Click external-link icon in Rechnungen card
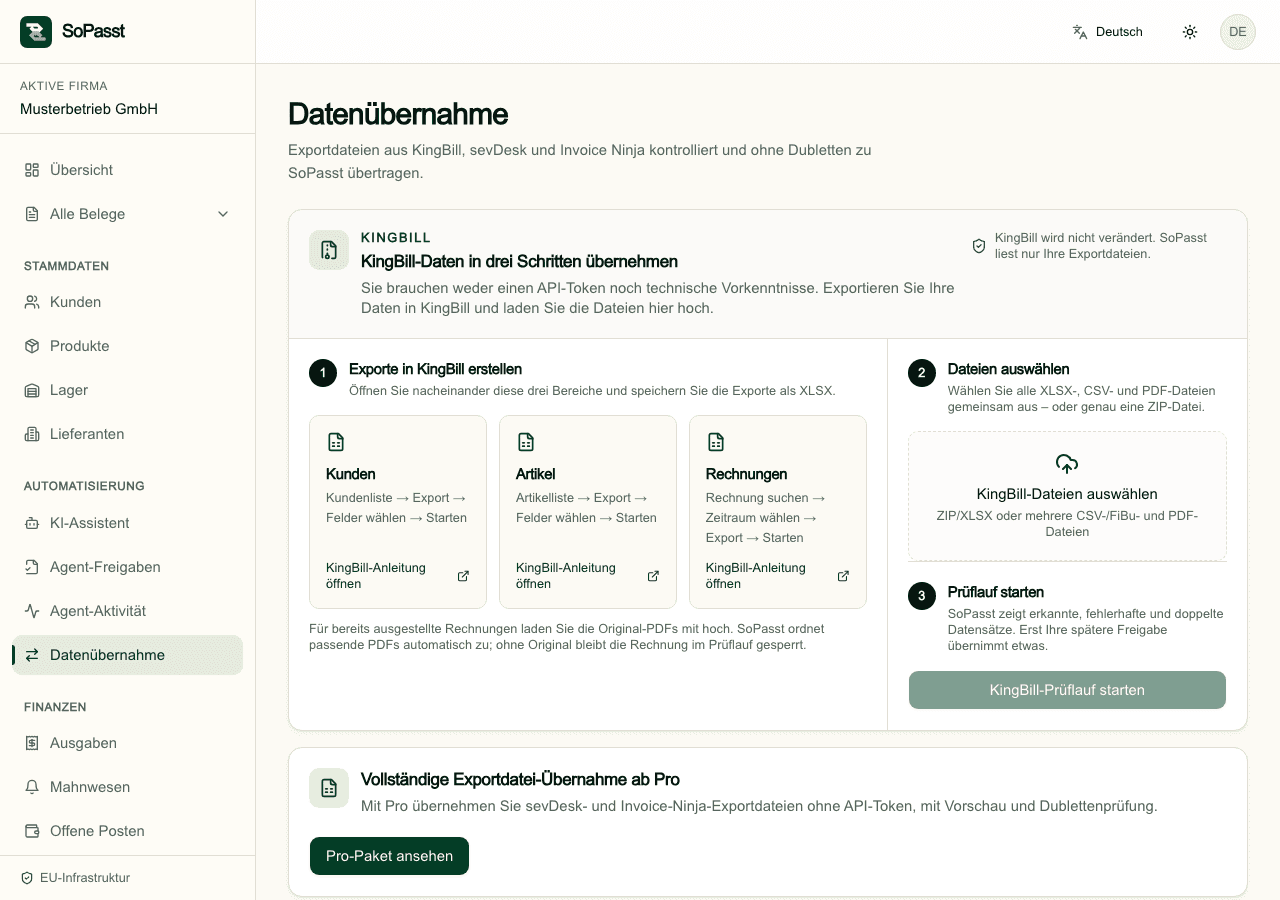The width and height of the screenshot is (1280, 900). click(843, 576)
